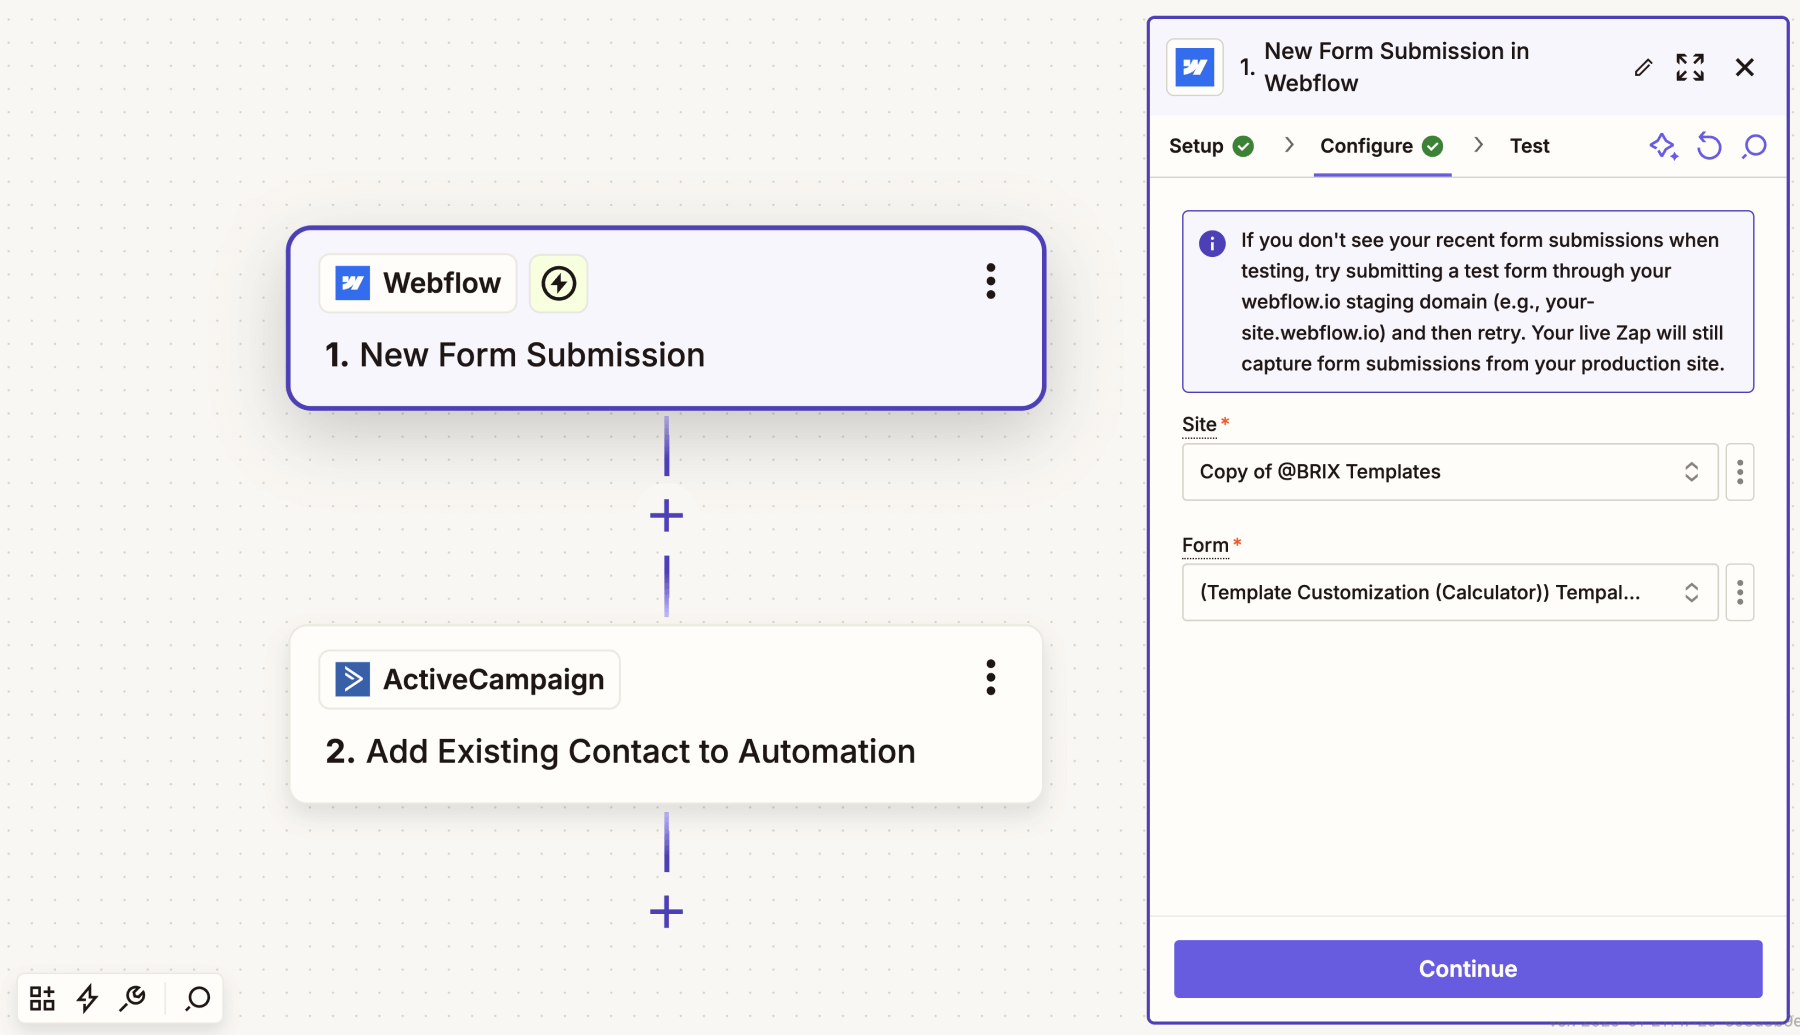Select the Webflow app label button
This screenshot has height=1035, width=1800.
(418, 283)
